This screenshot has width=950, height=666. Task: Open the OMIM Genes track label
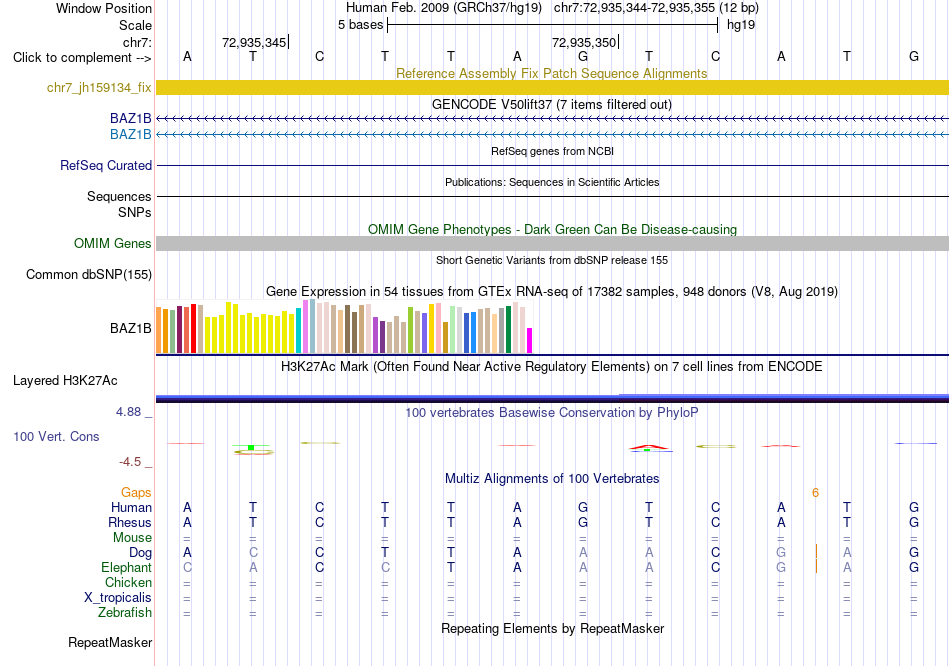point(112,243)
